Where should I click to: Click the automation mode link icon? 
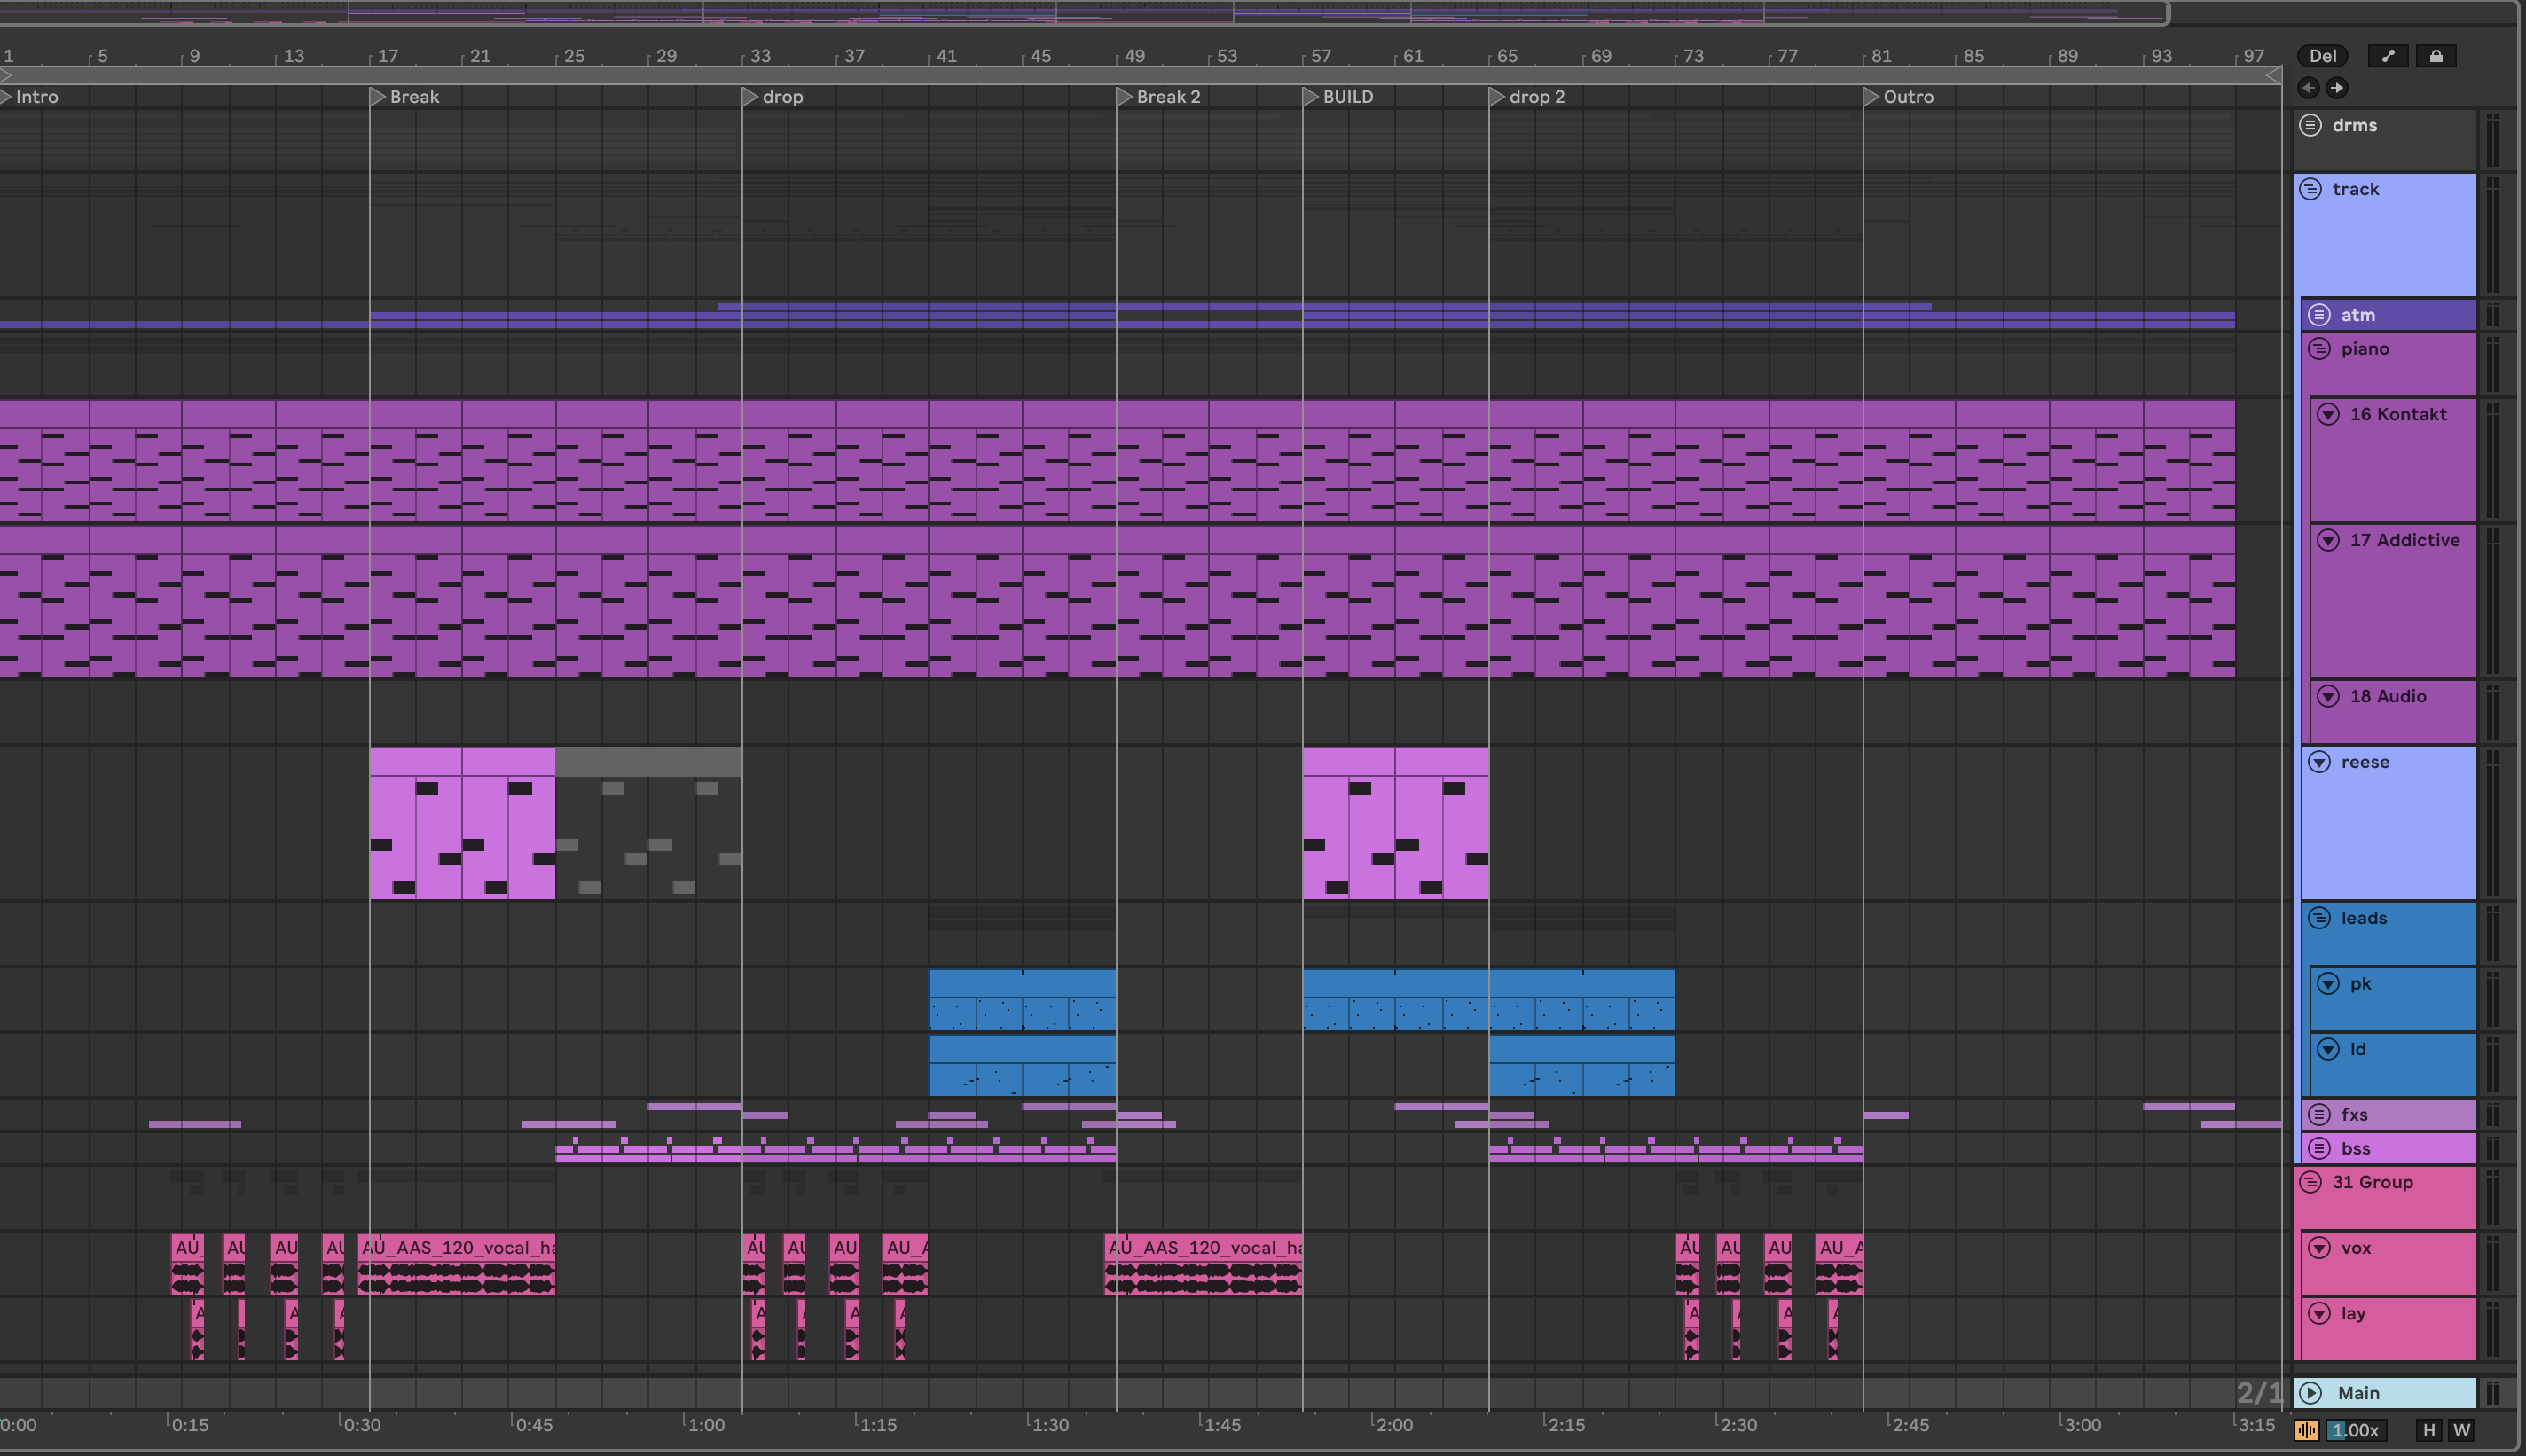pos(2388,56)
